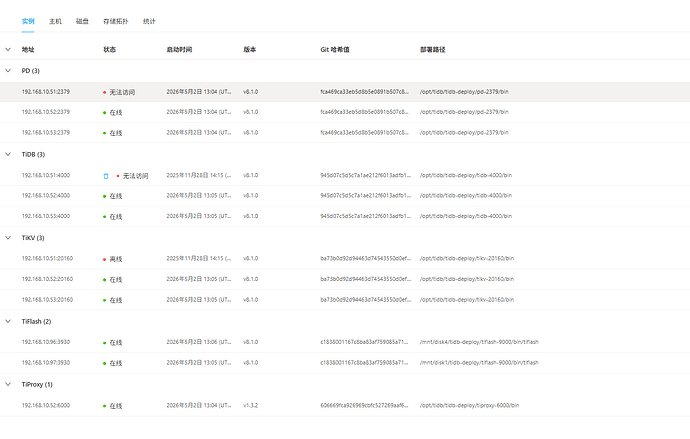Click the 启动时间 column header
The image size is (690, 439).
[179, 49]
